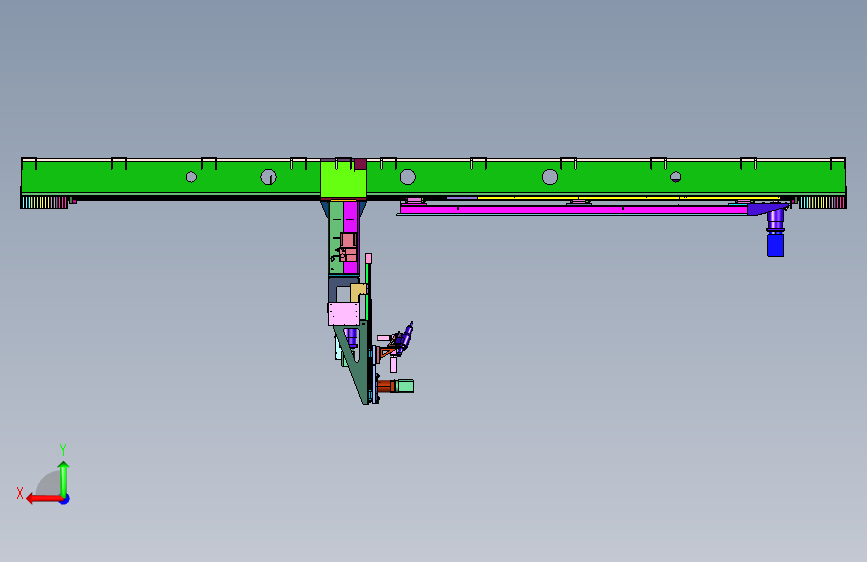Select the bright lime carriage block on beam
This screenshot has width=867, height=562.
point(343,179)
